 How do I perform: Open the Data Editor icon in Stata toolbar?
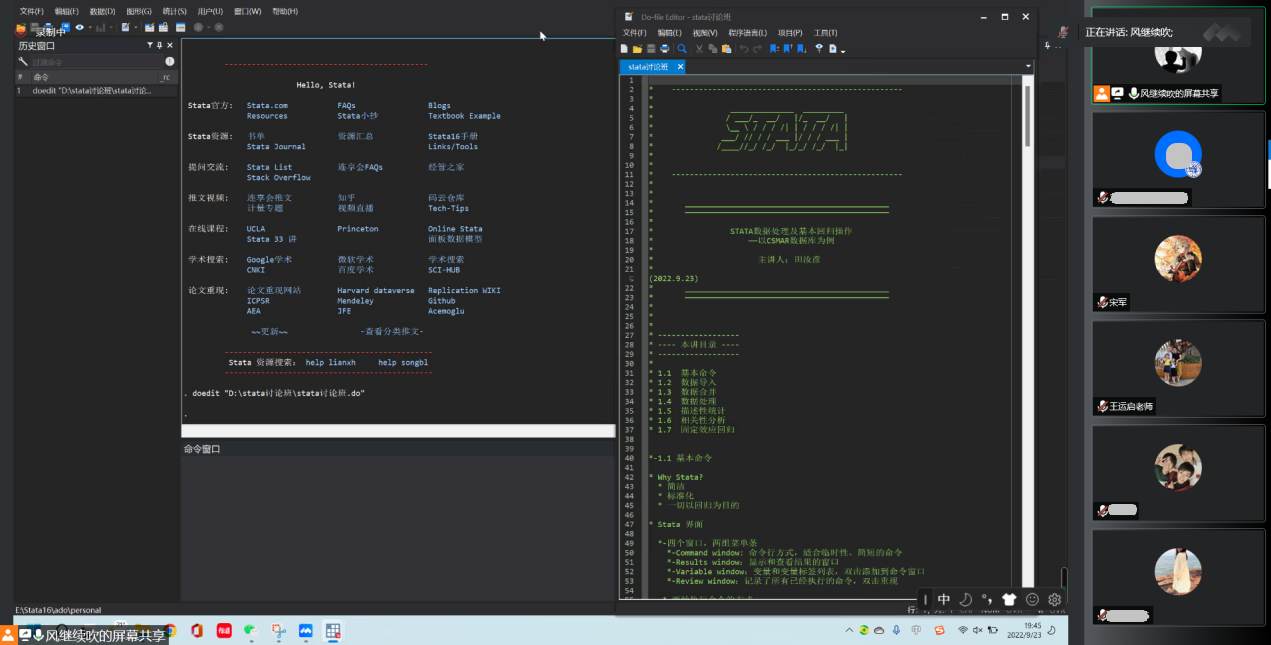149,27
